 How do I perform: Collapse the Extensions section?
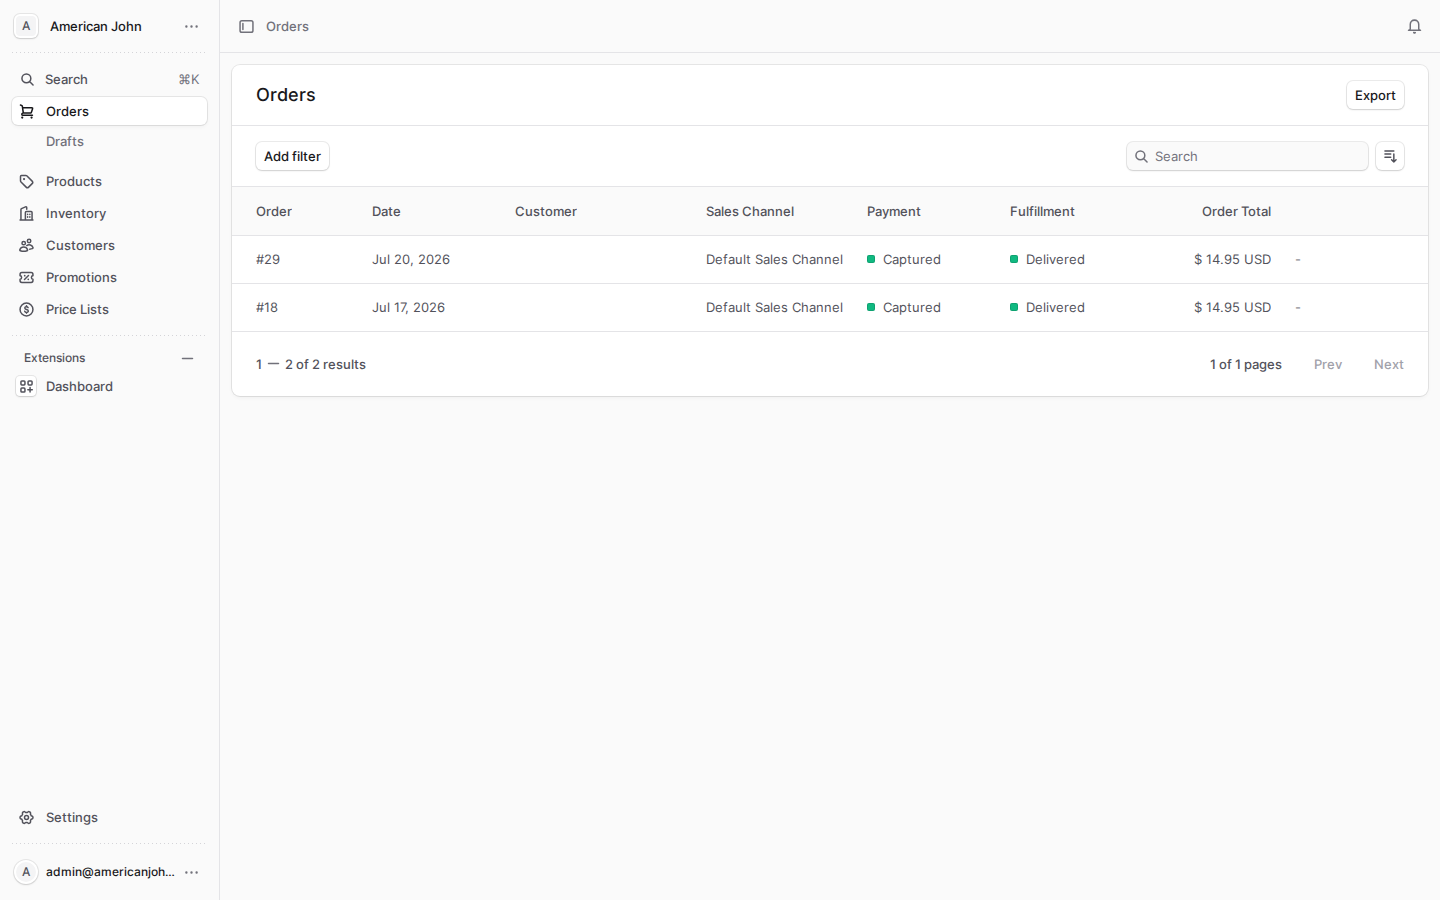pos(187,358)
